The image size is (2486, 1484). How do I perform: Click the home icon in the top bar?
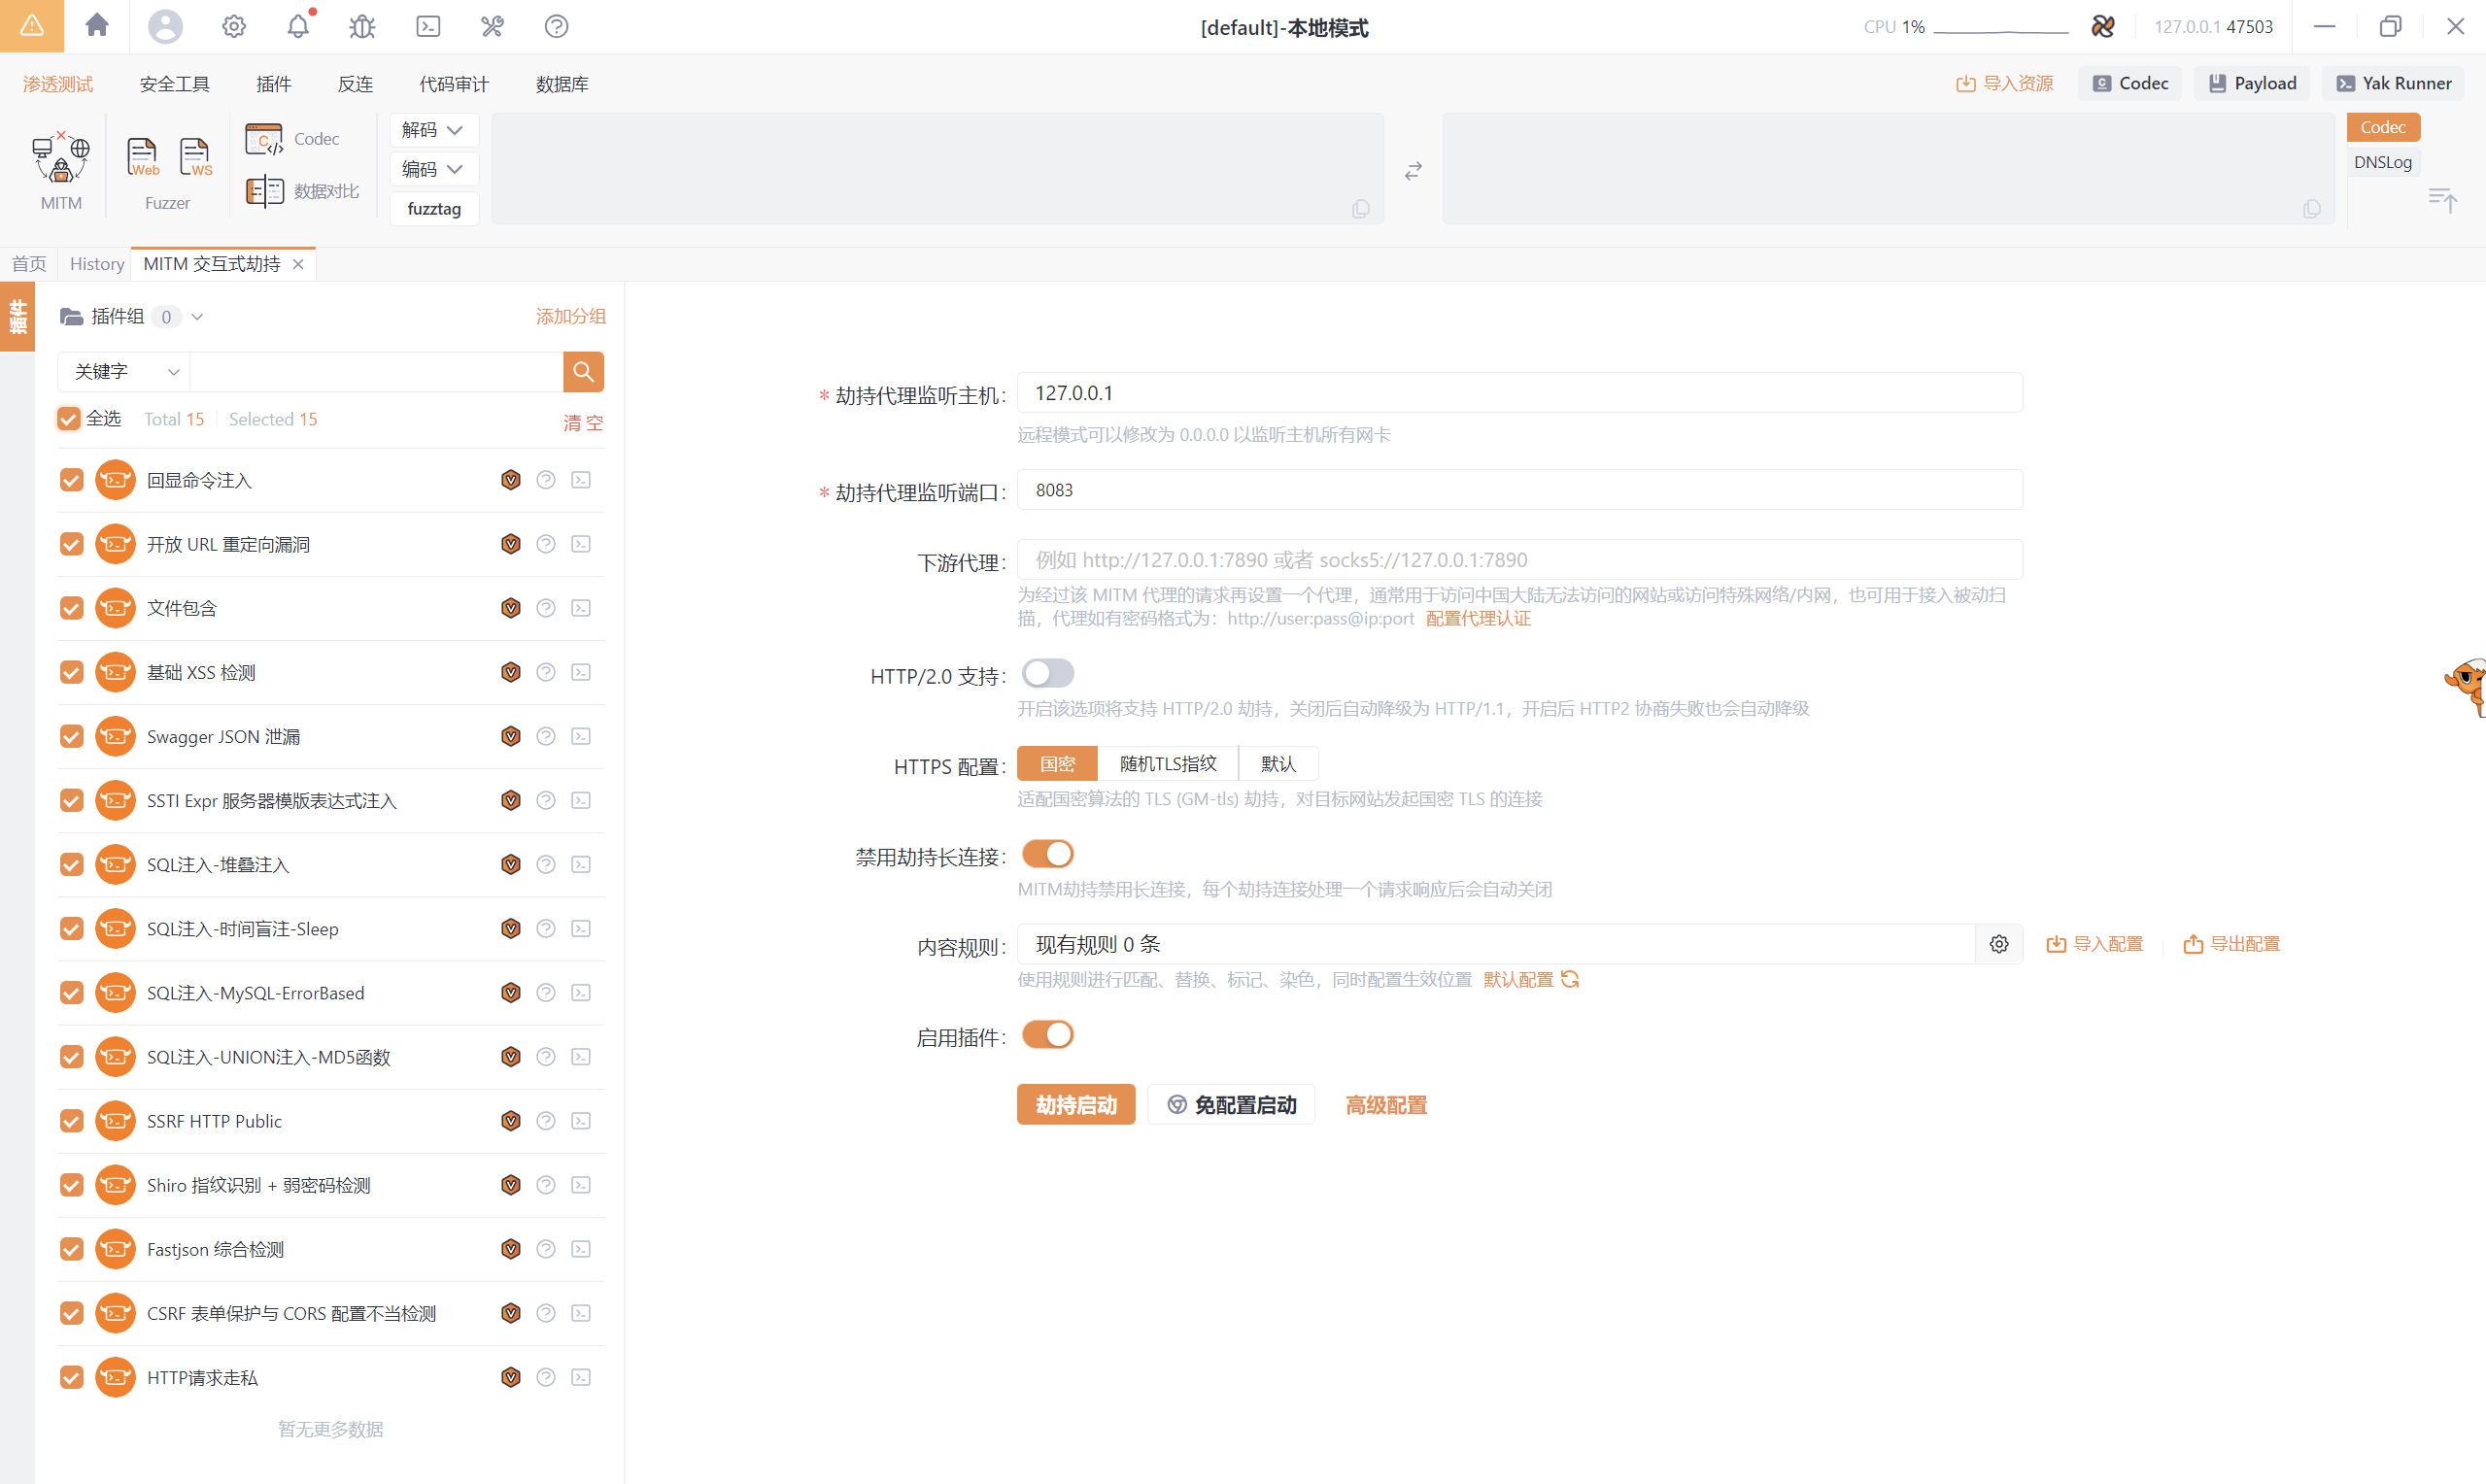point(97,26)
